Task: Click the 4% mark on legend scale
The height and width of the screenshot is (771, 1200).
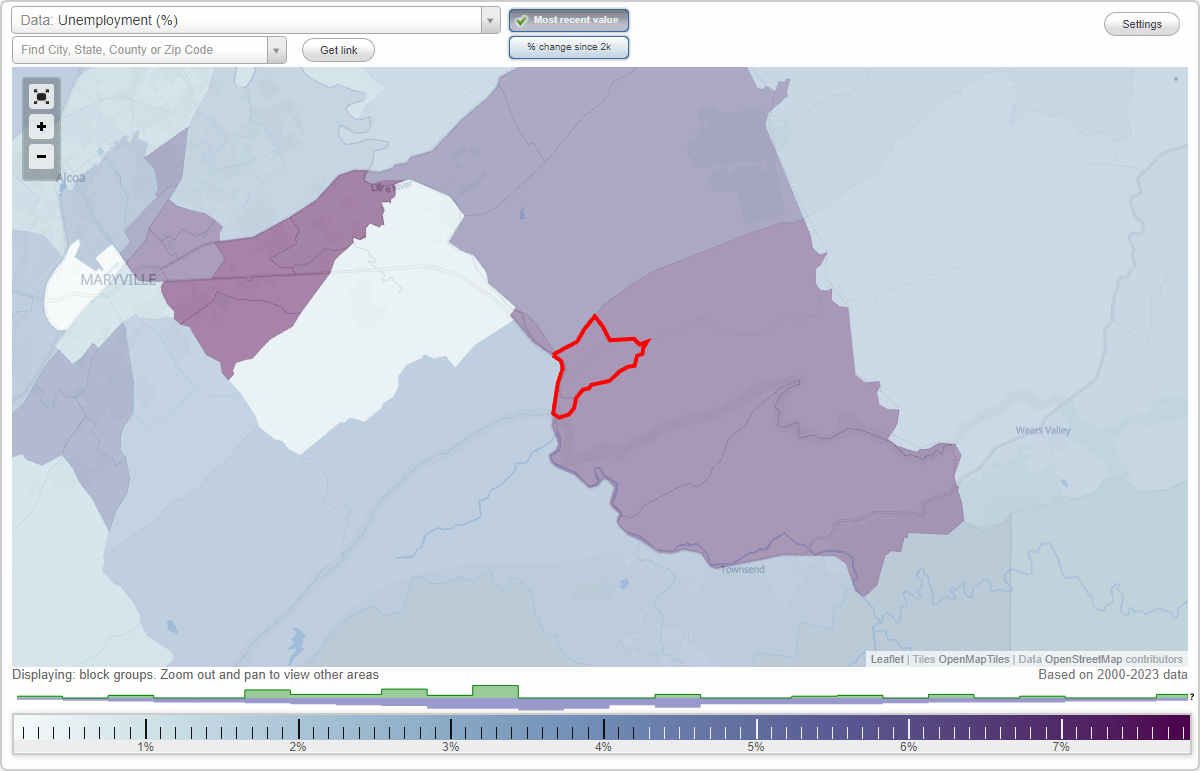Action: click(x=604, y=747)
